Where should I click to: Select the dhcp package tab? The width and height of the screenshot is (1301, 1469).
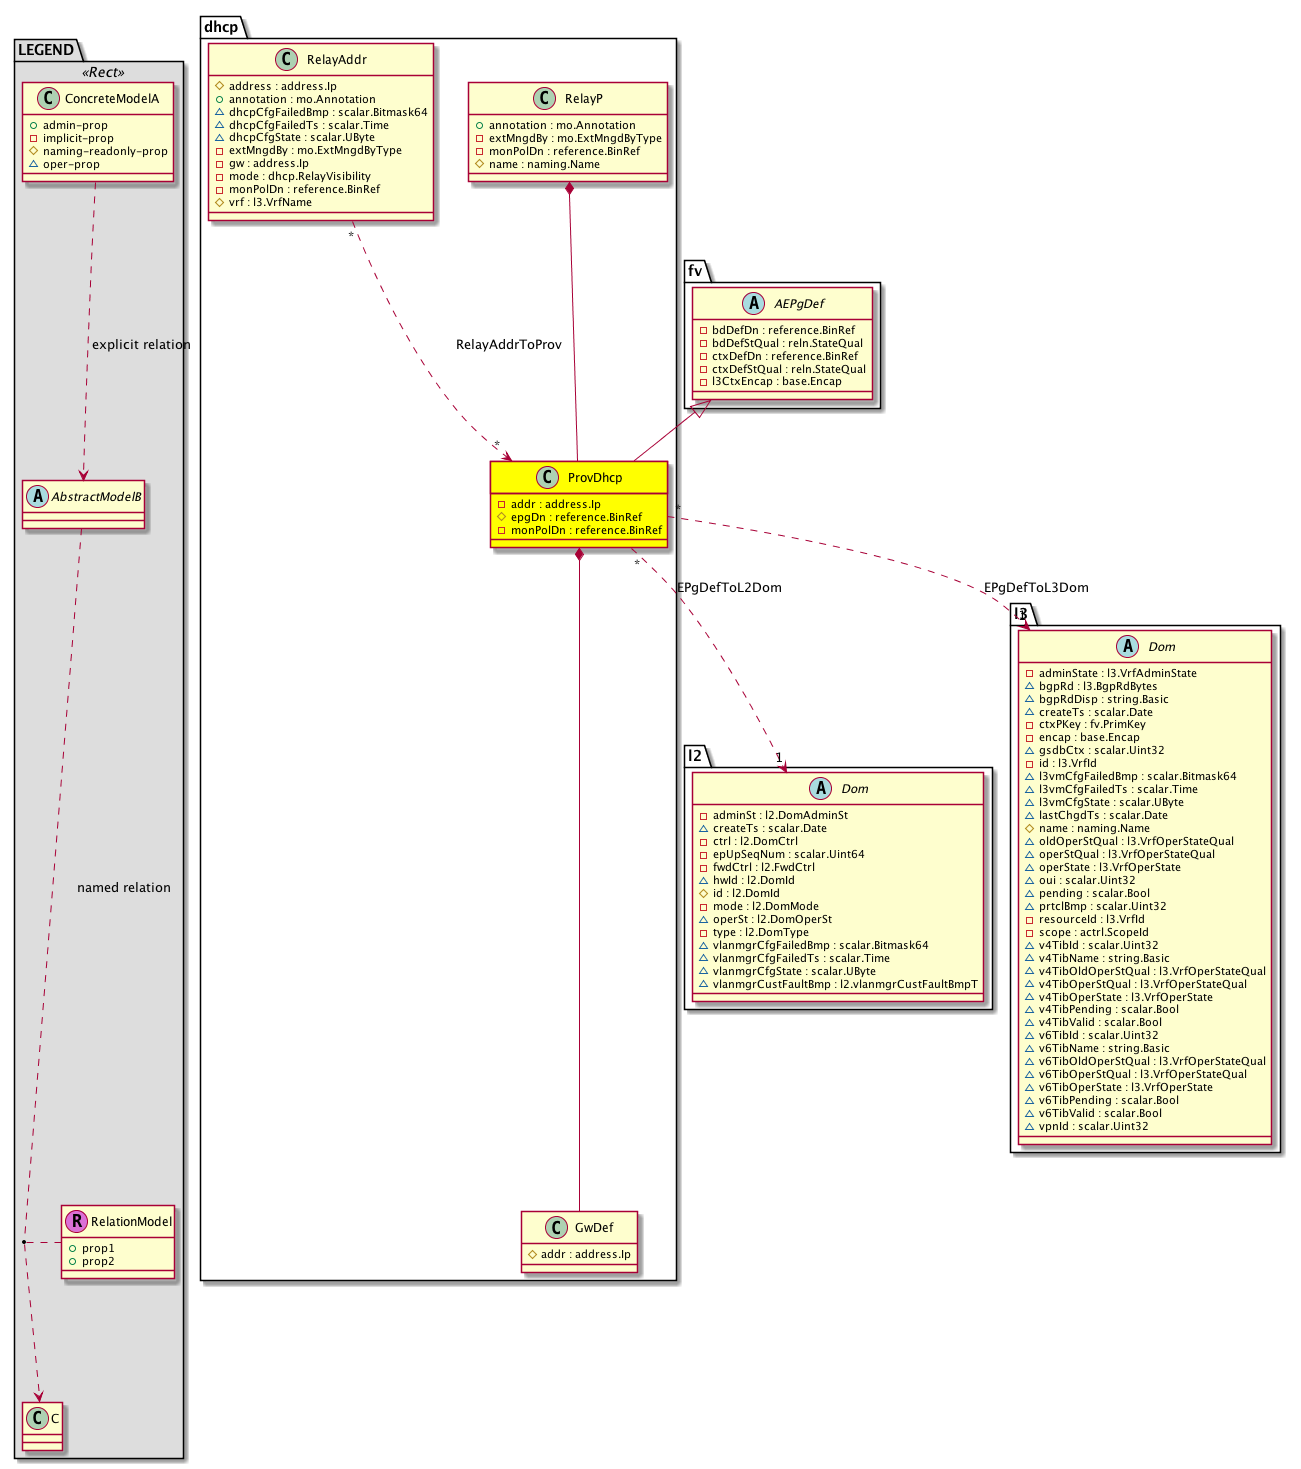(x=221, y=27)
